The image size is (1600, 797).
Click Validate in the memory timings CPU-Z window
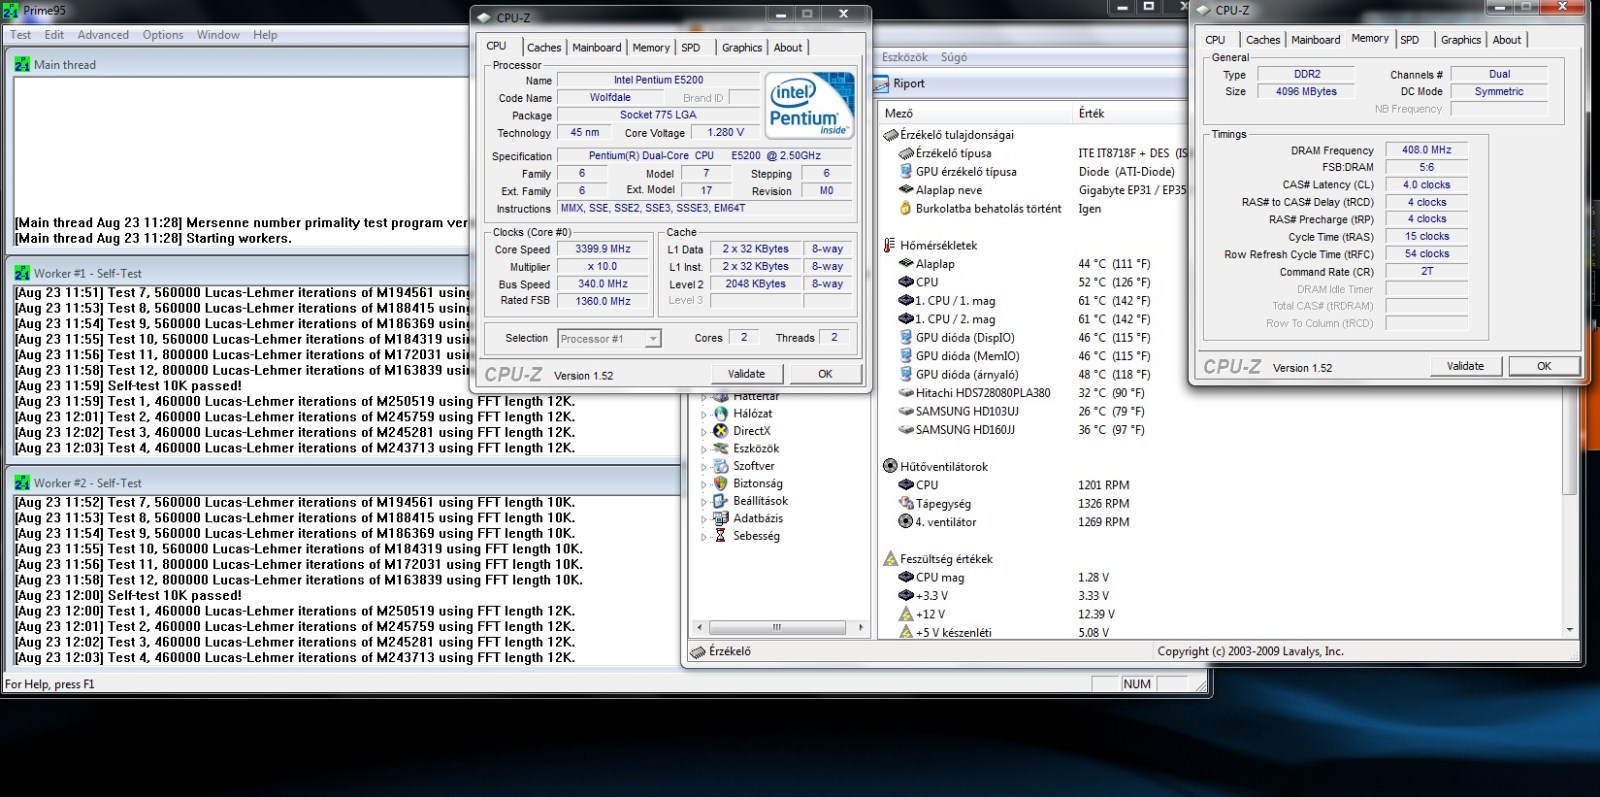click(x=1465, y=366)
